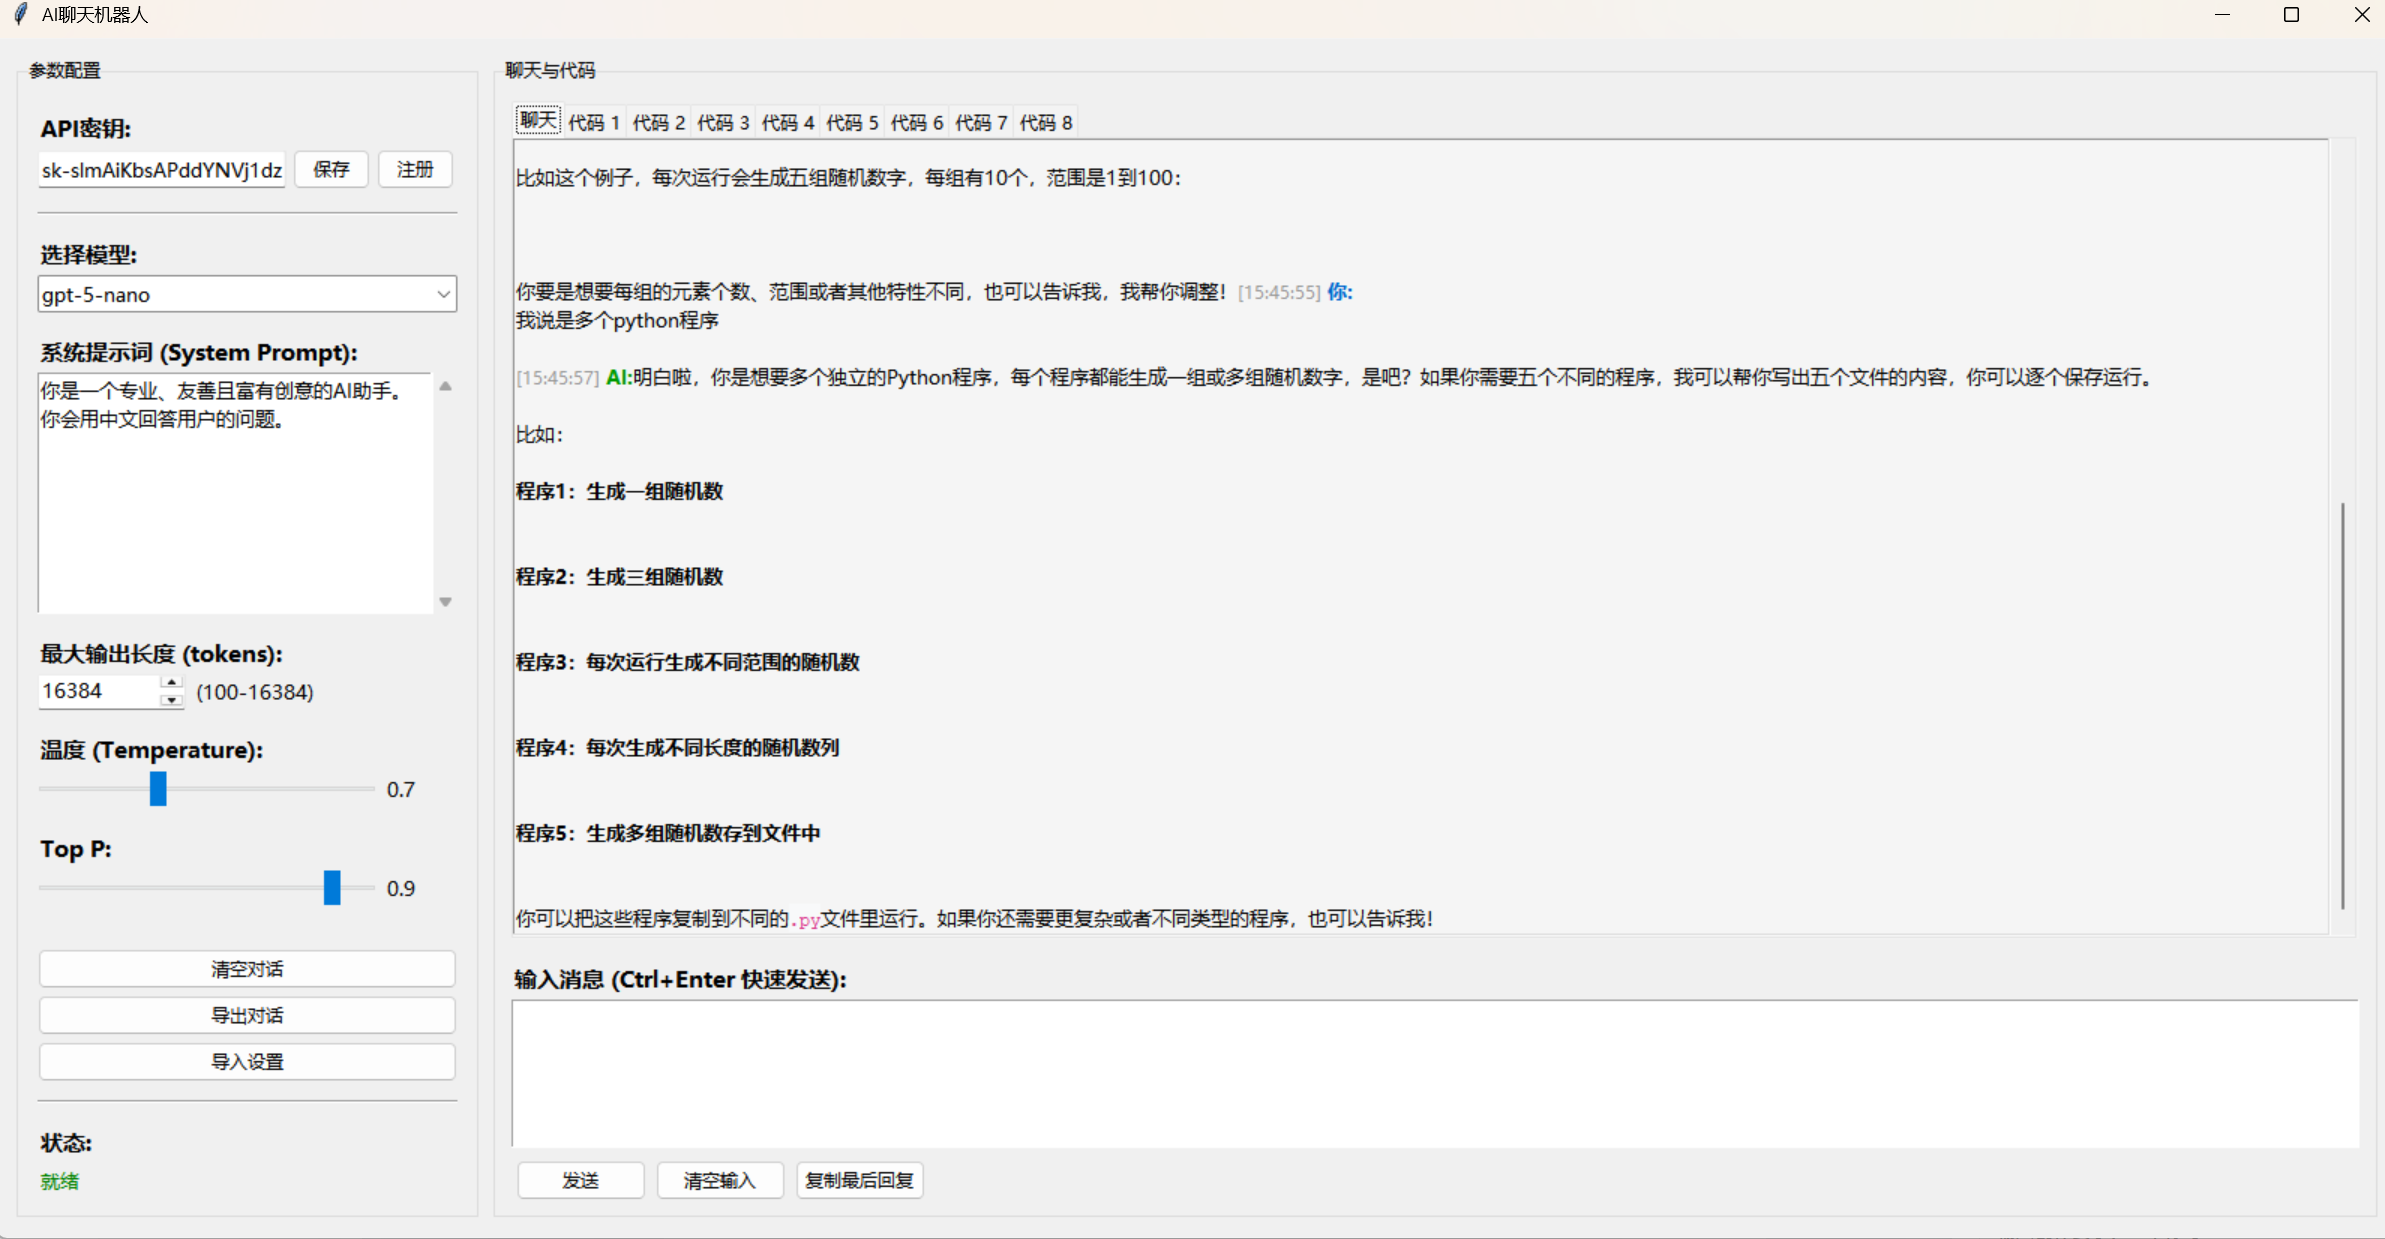Viewport: 2385px width, 1239px height.
Task: Increase max tokens with spinner up arrow
Action: pyautogui.click(x=172, y=682)
